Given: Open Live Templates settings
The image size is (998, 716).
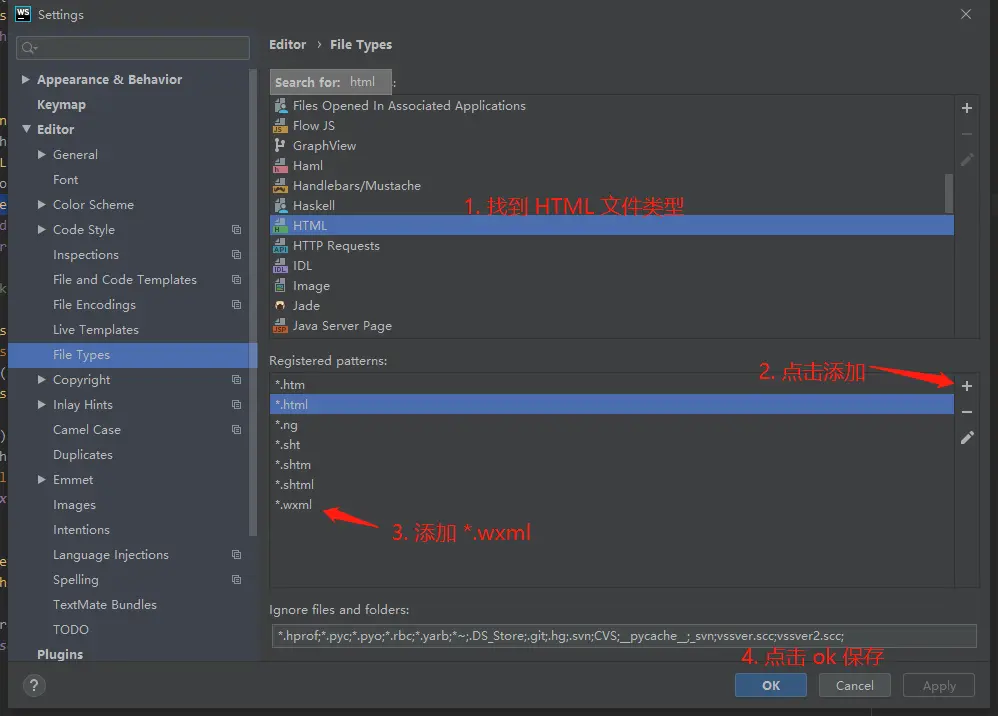Looking at the screenshot, I should (95, 330).
